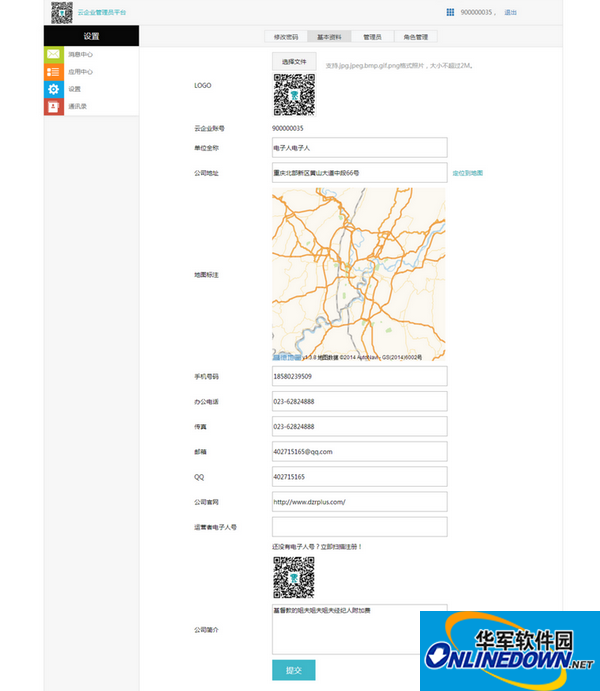Open the green envelope 消息中心 icon

(x=54, y=54)
